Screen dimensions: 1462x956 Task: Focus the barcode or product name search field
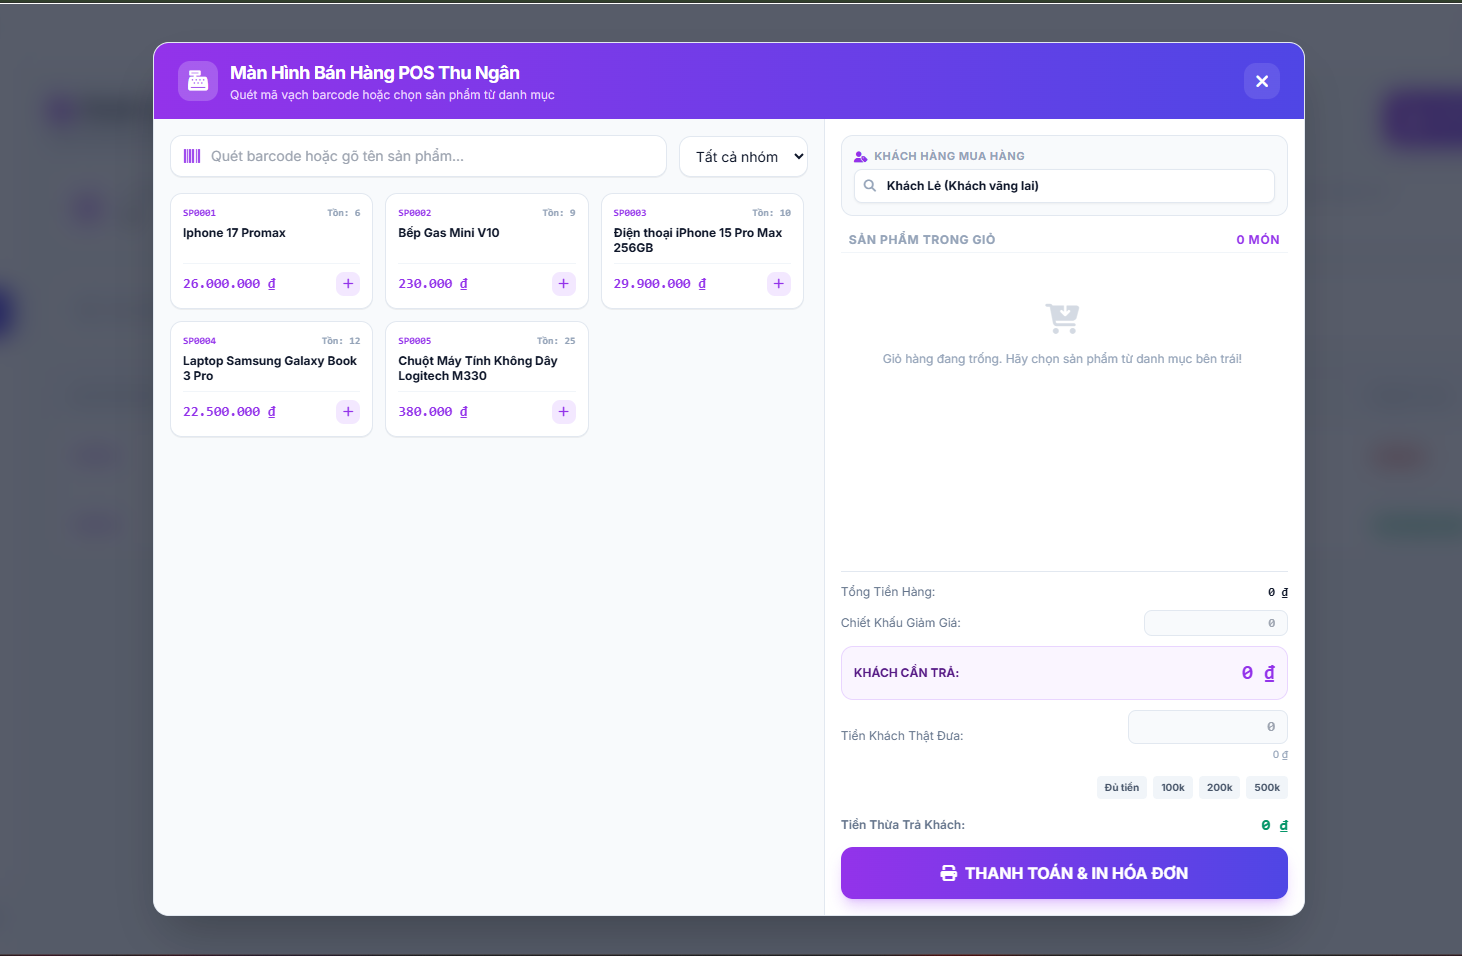[418, 156]
